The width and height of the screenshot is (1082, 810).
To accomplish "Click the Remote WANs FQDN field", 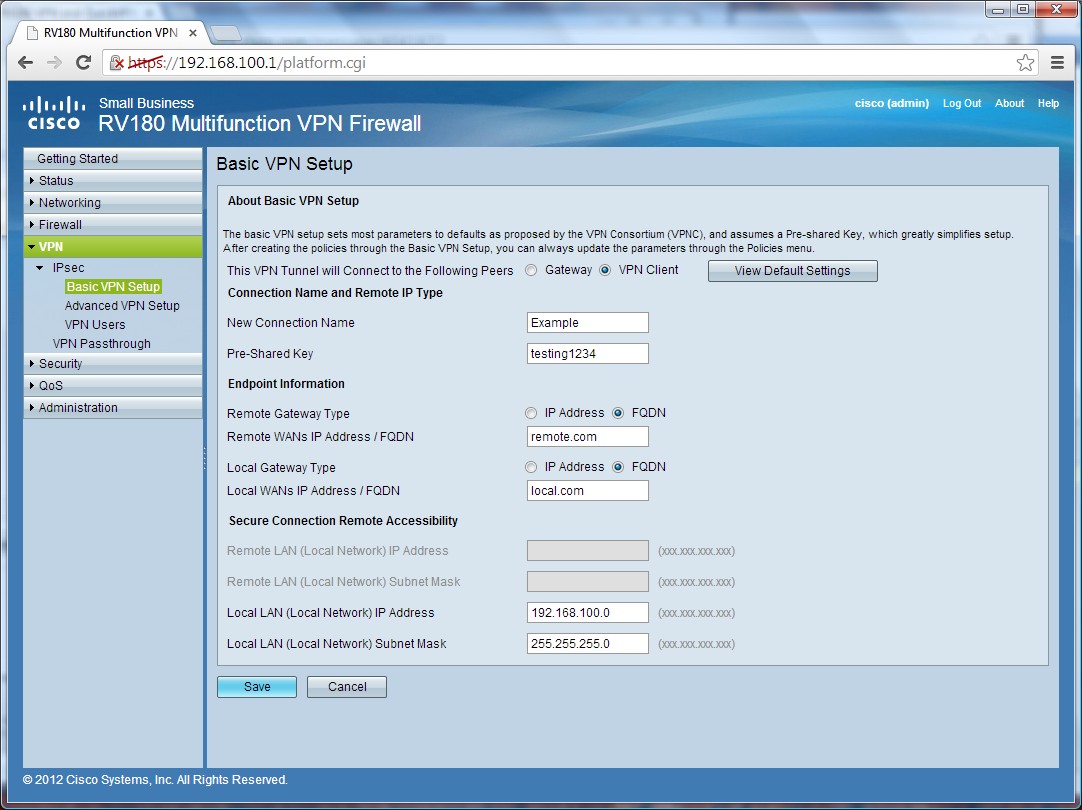I will click(x=588, y=437).
